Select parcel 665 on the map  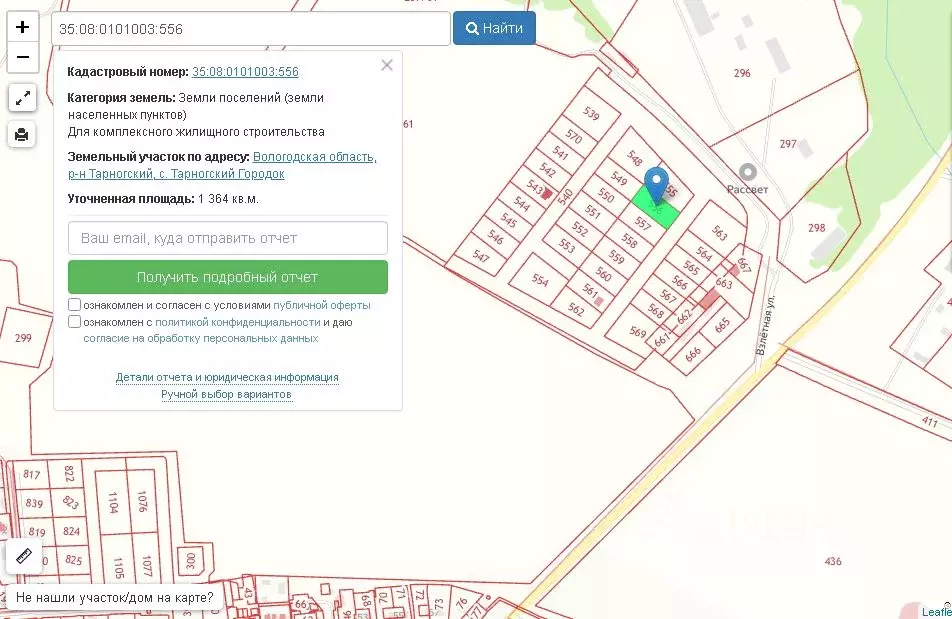point(722,326)
